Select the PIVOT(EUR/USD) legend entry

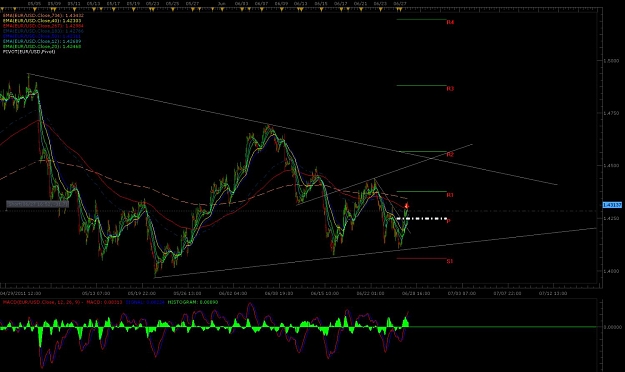tap(29, 51)
